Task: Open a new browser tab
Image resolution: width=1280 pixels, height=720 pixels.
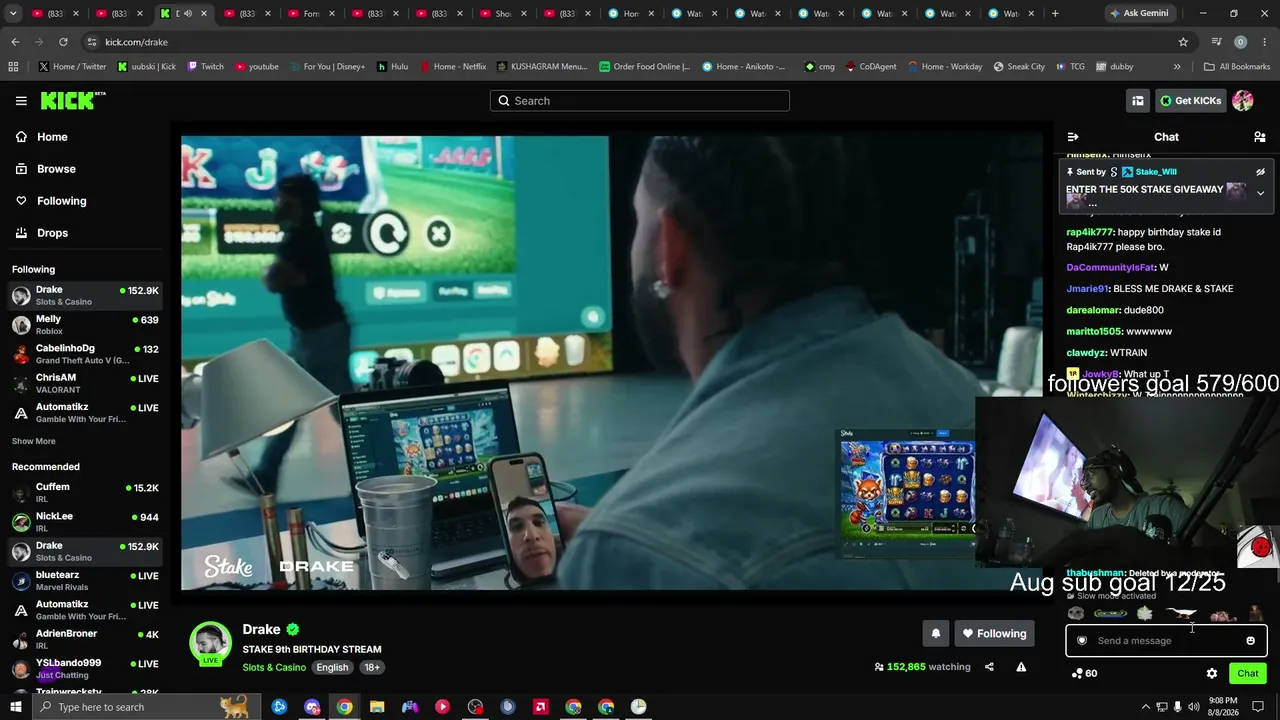Action: [1055, 13]
